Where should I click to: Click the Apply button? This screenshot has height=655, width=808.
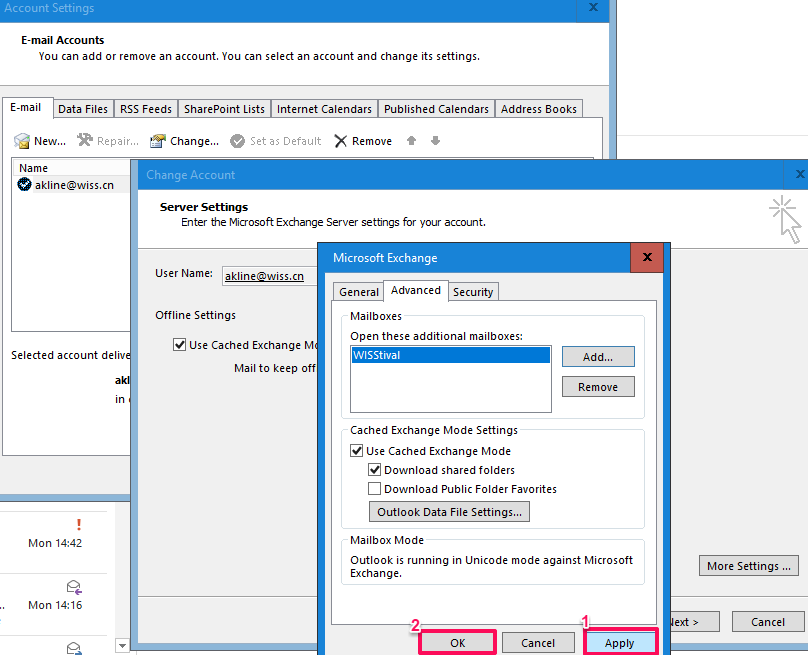click(619, 643)
